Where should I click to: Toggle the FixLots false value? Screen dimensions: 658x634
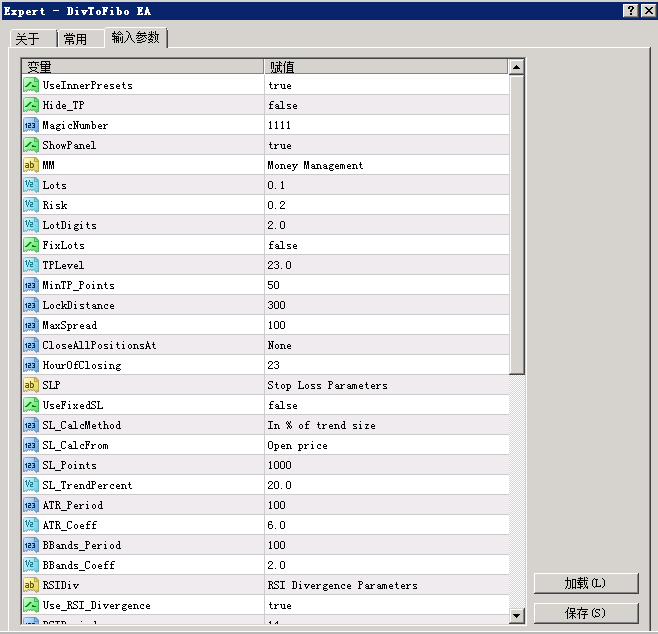pos(386,245)
